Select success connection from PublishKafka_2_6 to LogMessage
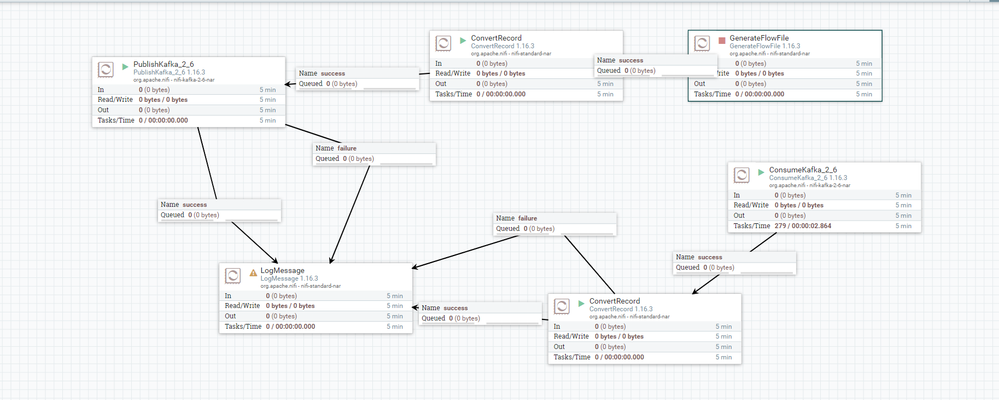Screen dimensions: 999x400 coord(219,210)
